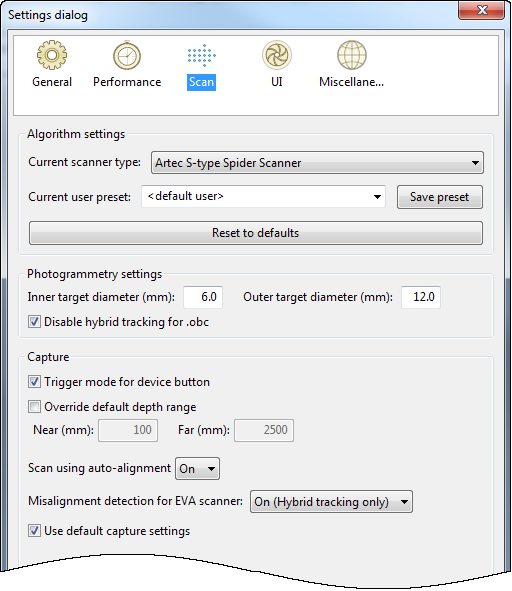Click Reset to defaults button
The width and height of the screenshot is (512, 591).
click(x=256, y=233)
